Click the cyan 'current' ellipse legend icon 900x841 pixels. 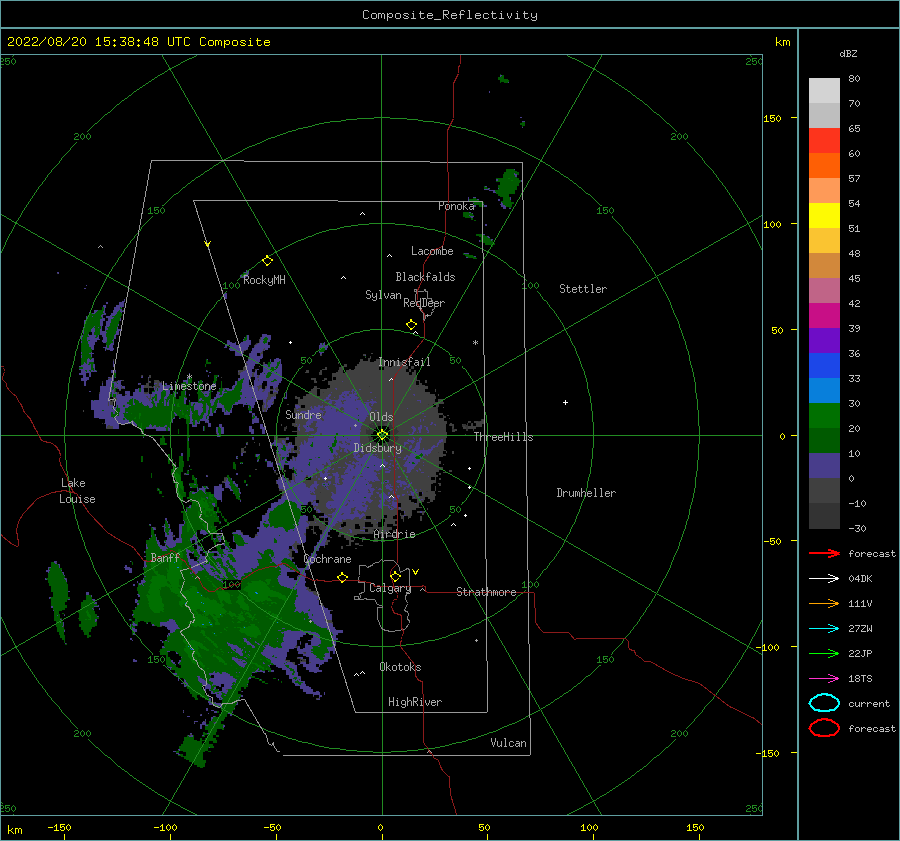coord(824,703)
